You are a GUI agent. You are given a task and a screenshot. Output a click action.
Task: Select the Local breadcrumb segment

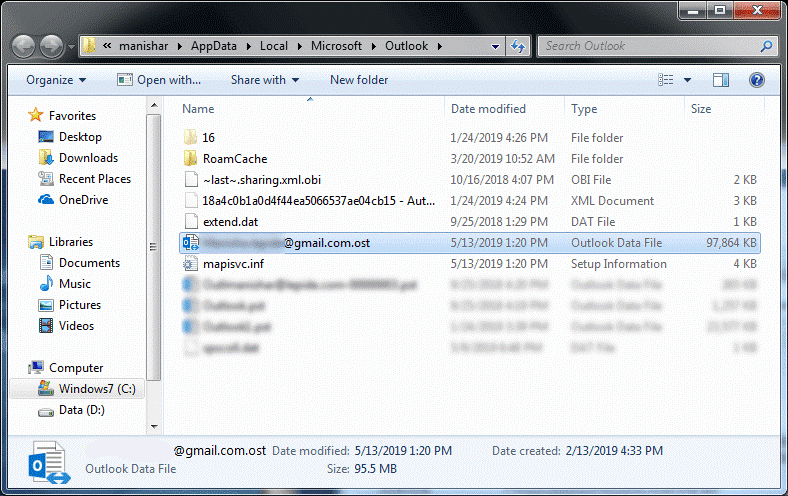pyautogui.click(x=274, y=46)
